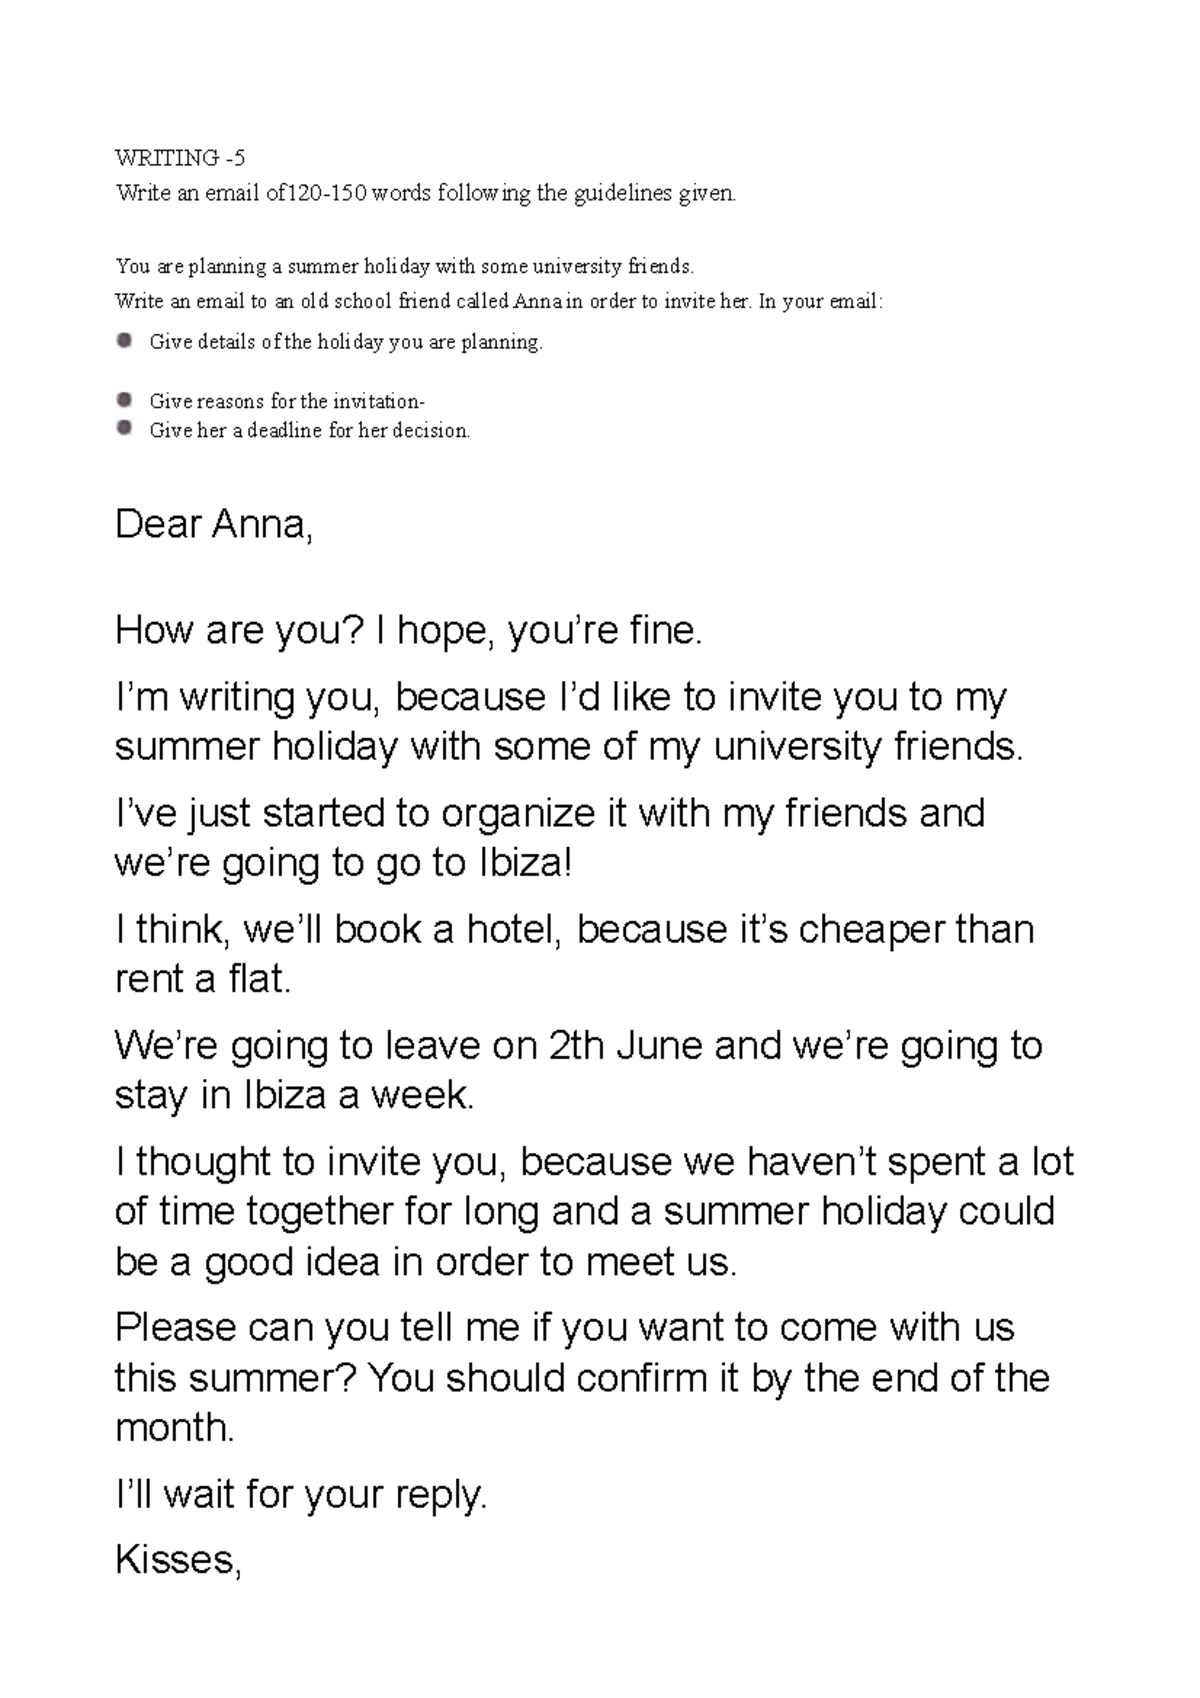Click the line starting "I thought to invite you"
The height and width of the screenshot is (1698, 1200).
(594, 1162)
